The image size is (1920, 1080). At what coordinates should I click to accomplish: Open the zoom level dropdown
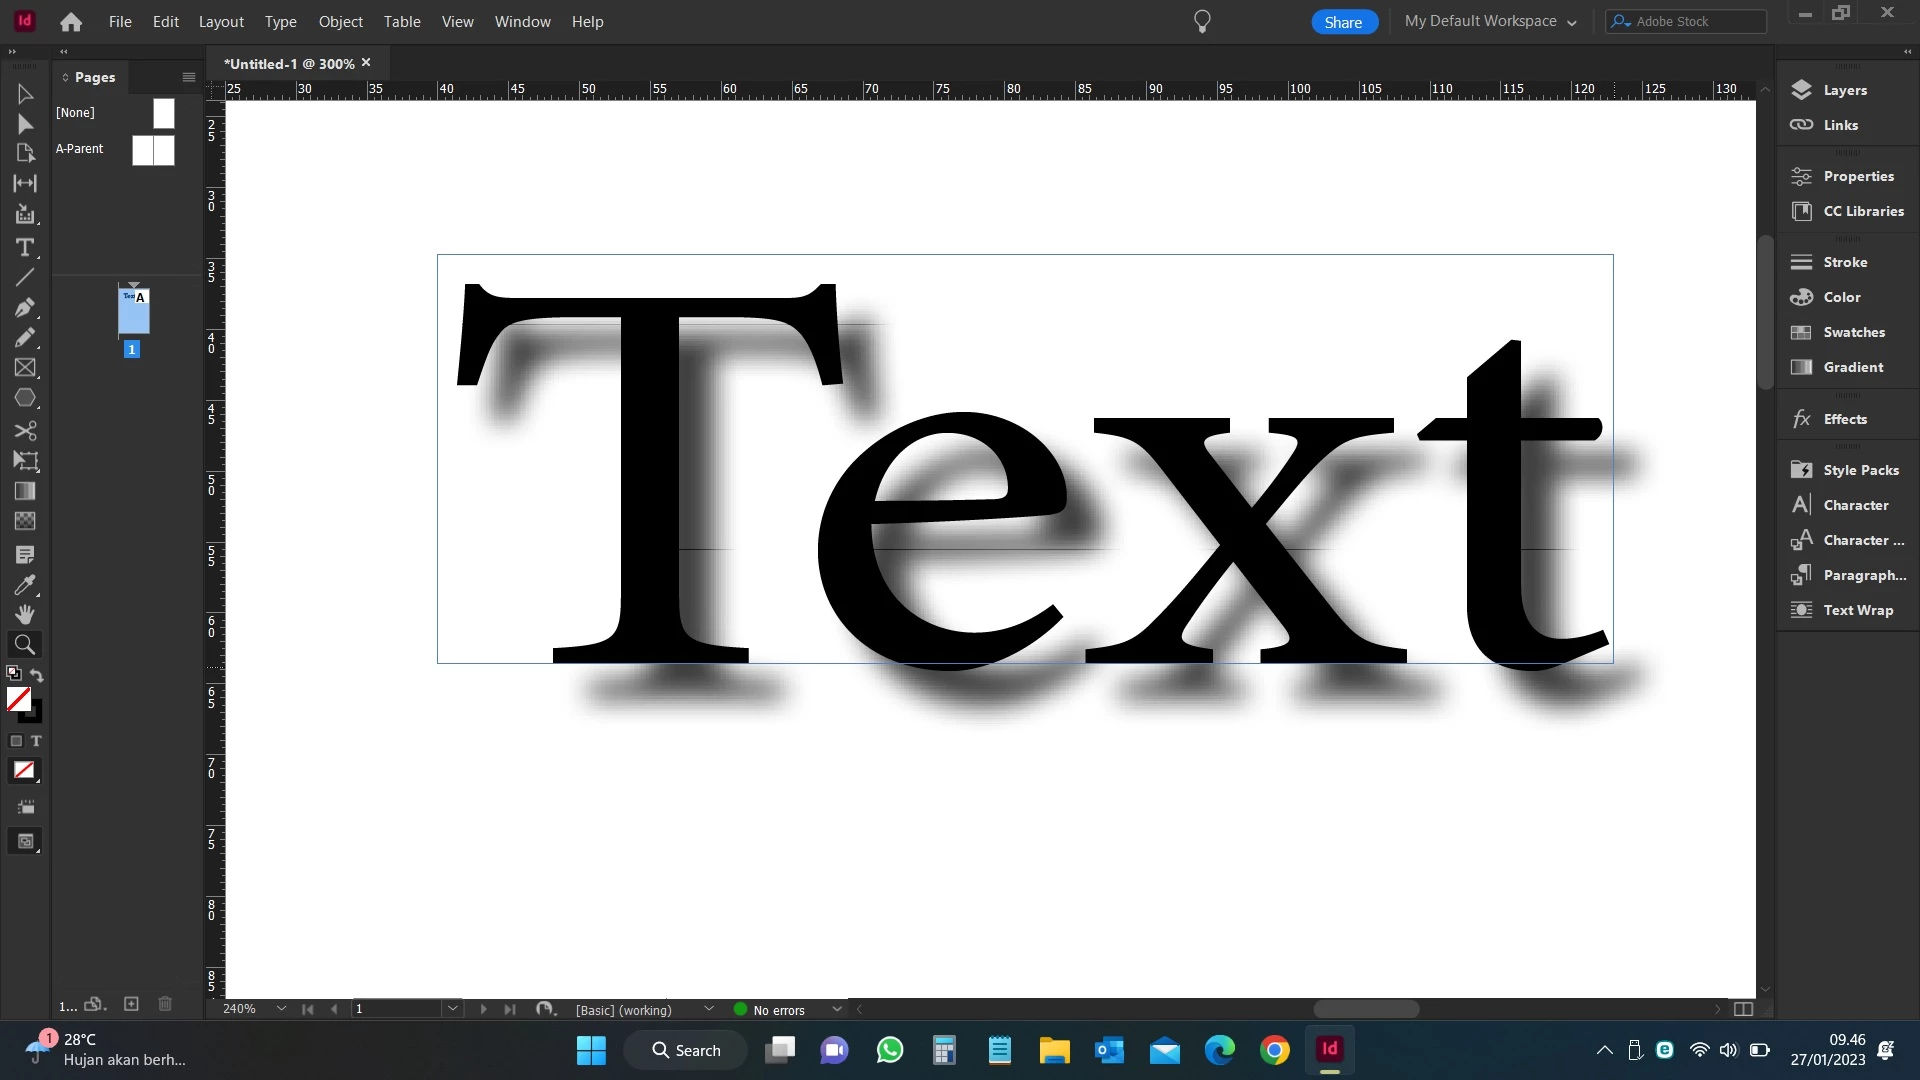(x=281, y=1009)
